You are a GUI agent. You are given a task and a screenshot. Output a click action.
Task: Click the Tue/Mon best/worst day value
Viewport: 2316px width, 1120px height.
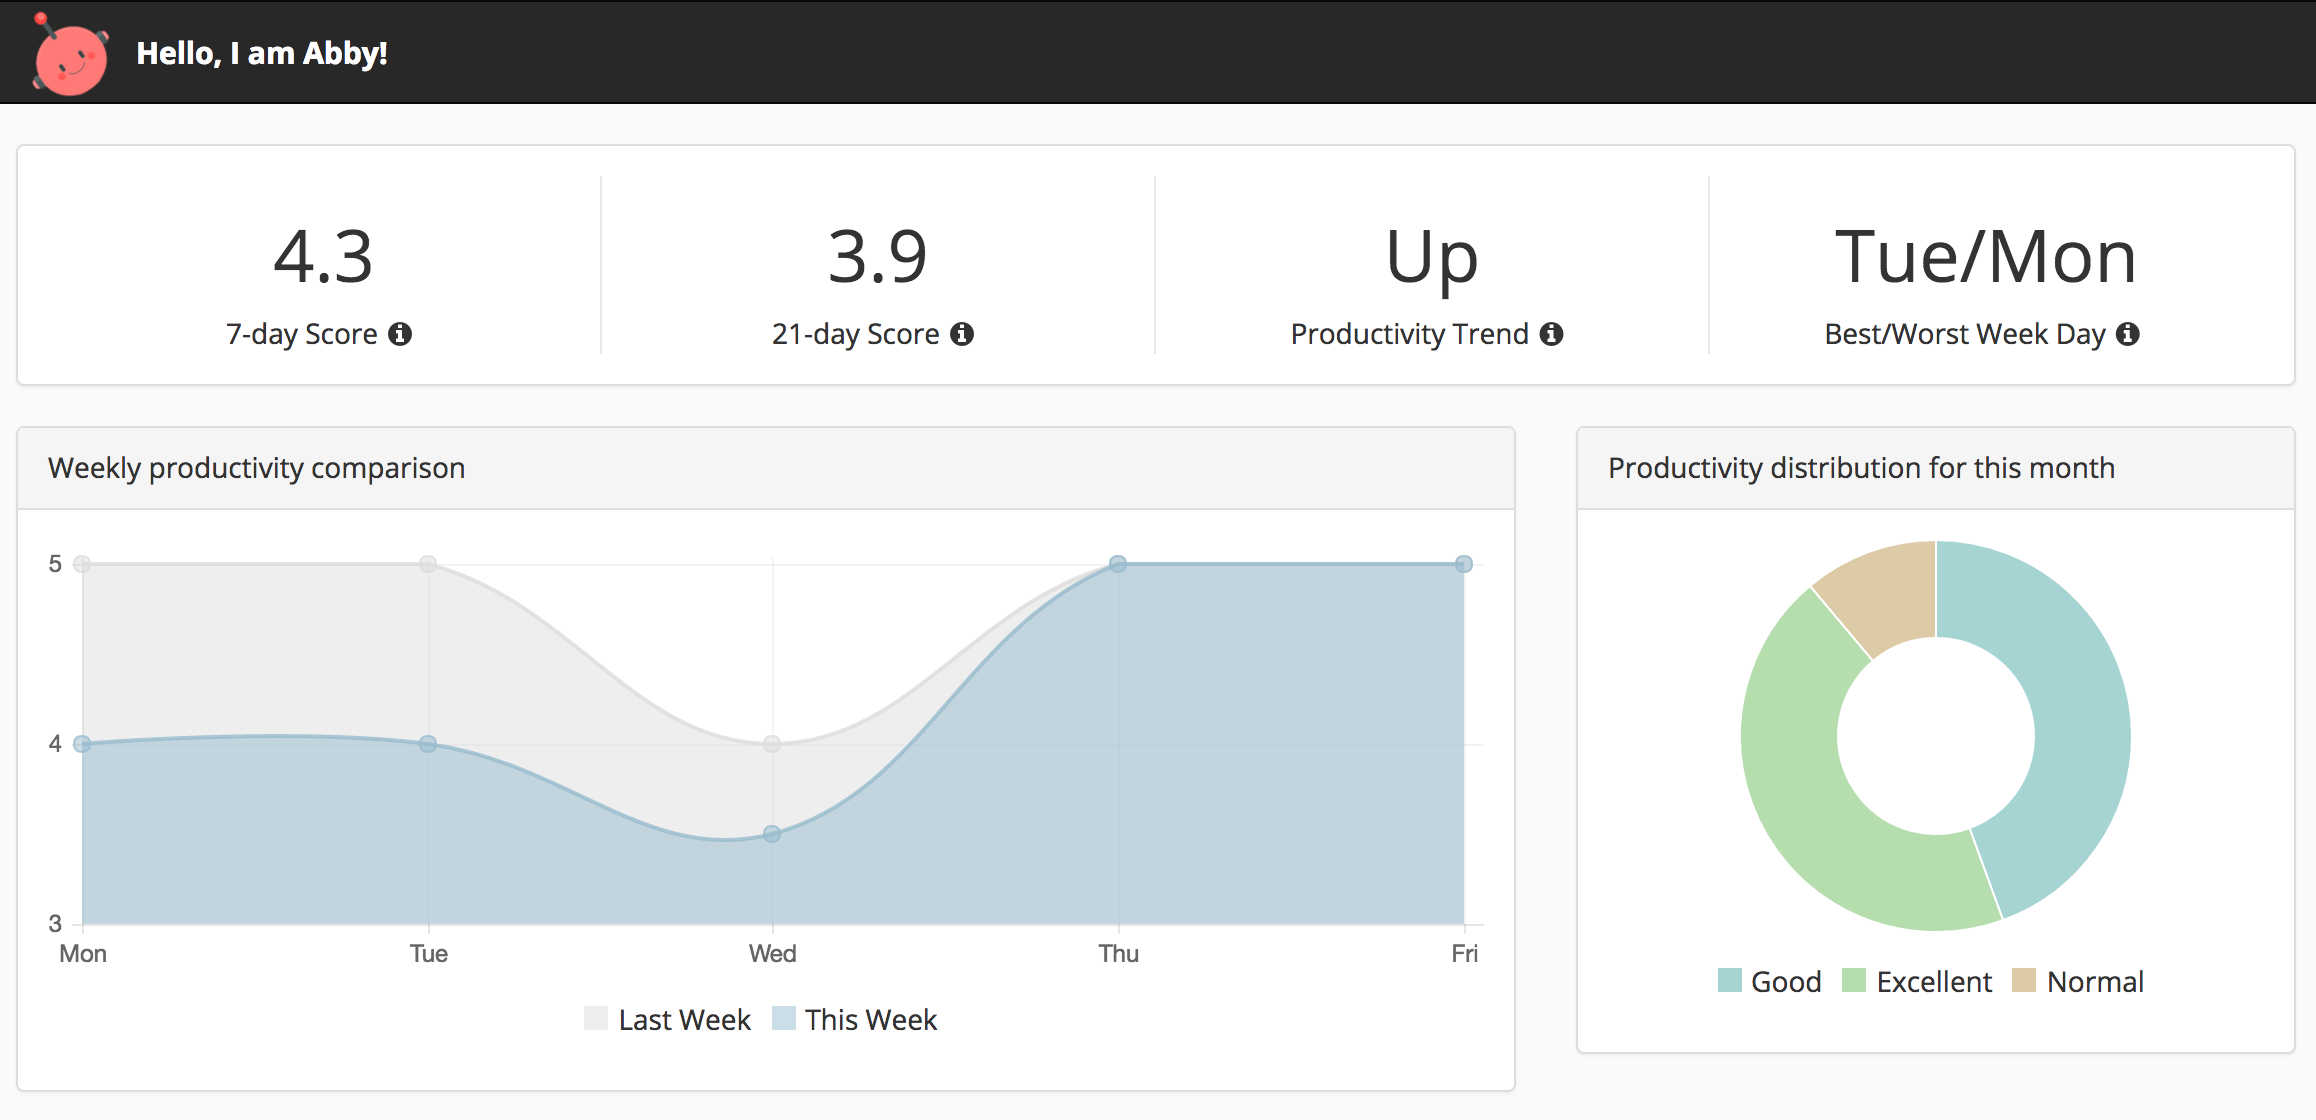pos(1986,257)
